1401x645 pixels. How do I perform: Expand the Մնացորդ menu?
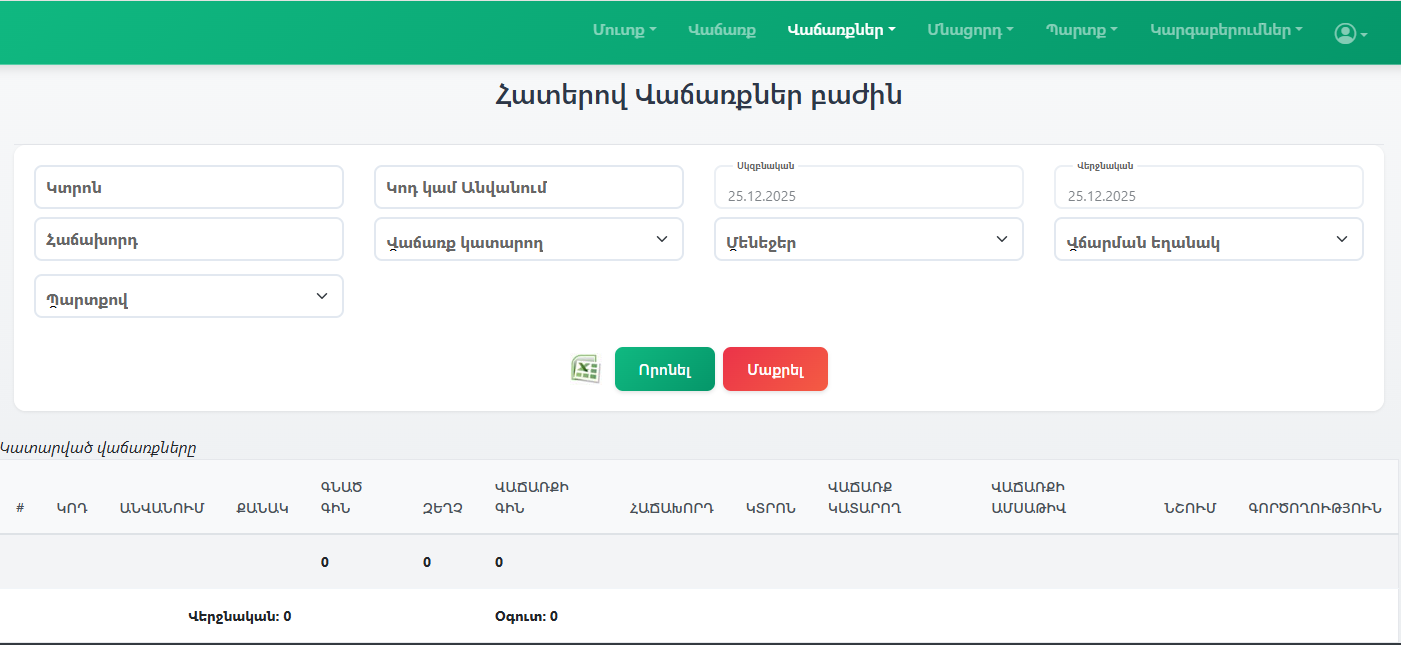click(x=969, y=30)
